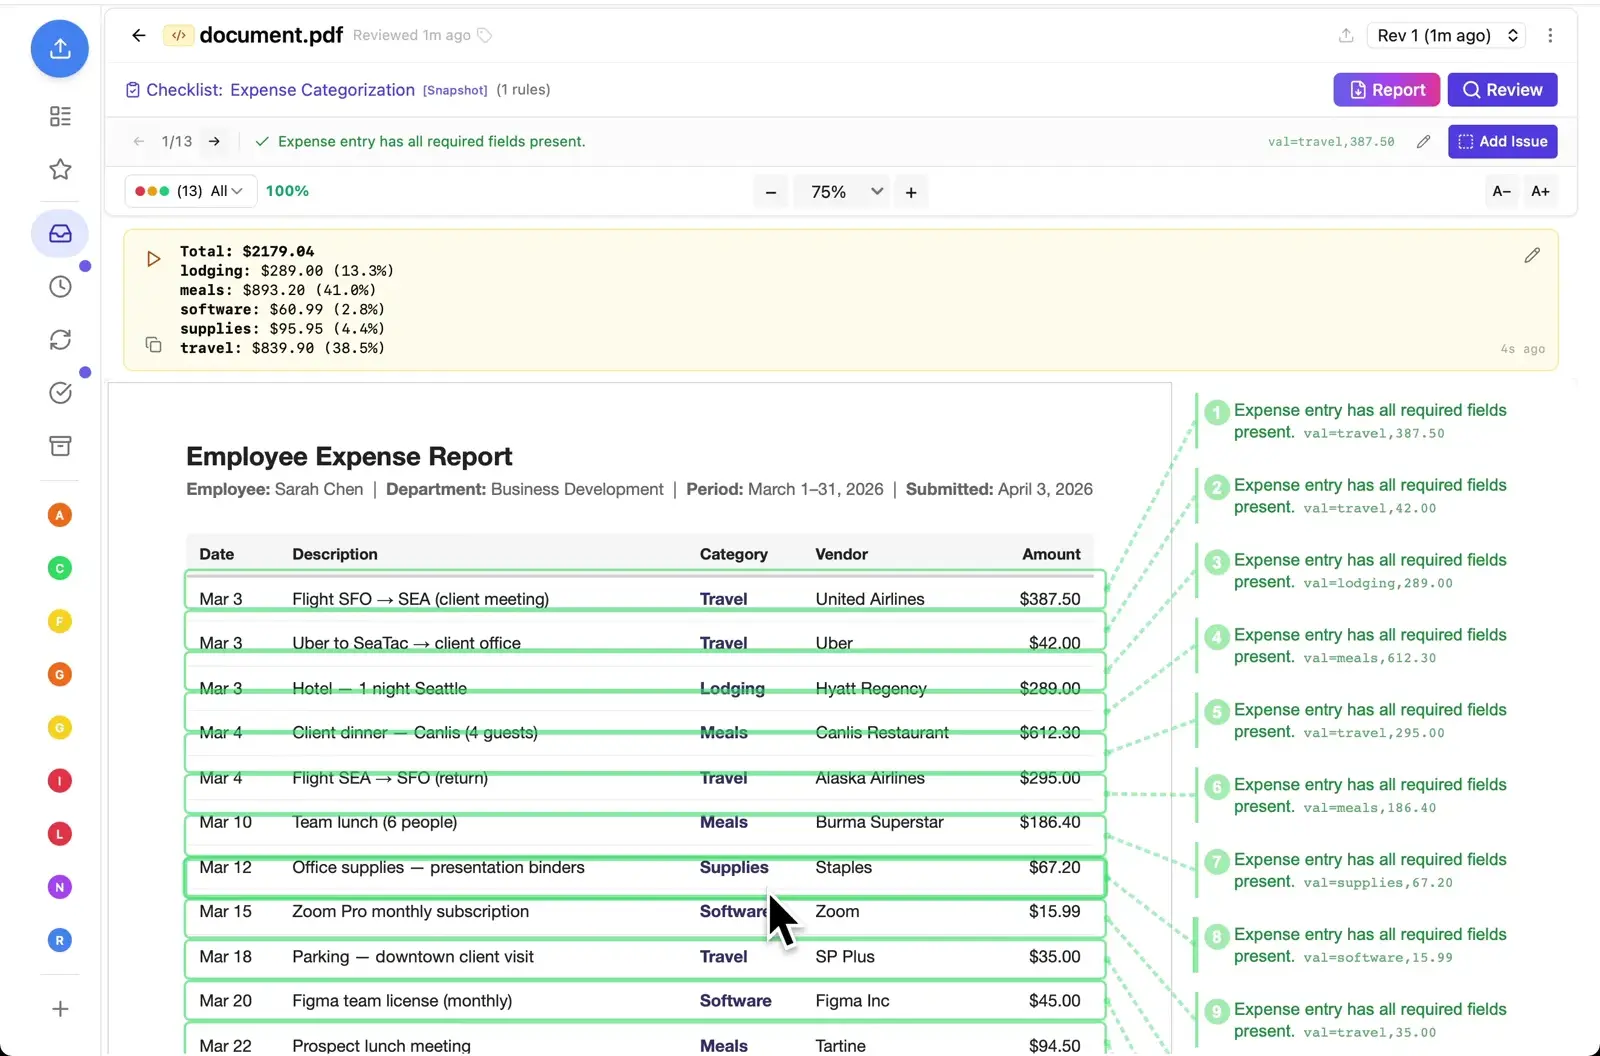This screenshot has height=1056, width=1600.
Task: Open the Review search panel
Action: [x=1502, y=89]
